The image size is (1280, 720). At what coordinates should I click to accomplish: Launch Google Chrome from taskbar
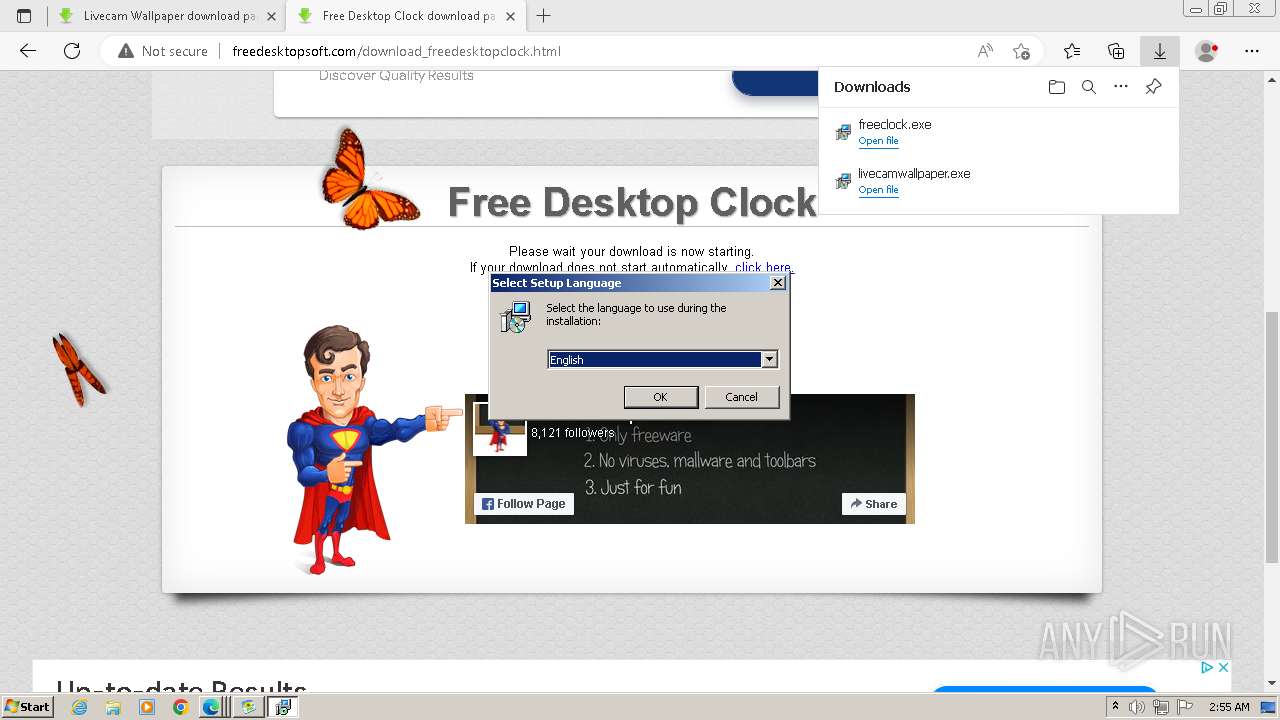point(180,707)
